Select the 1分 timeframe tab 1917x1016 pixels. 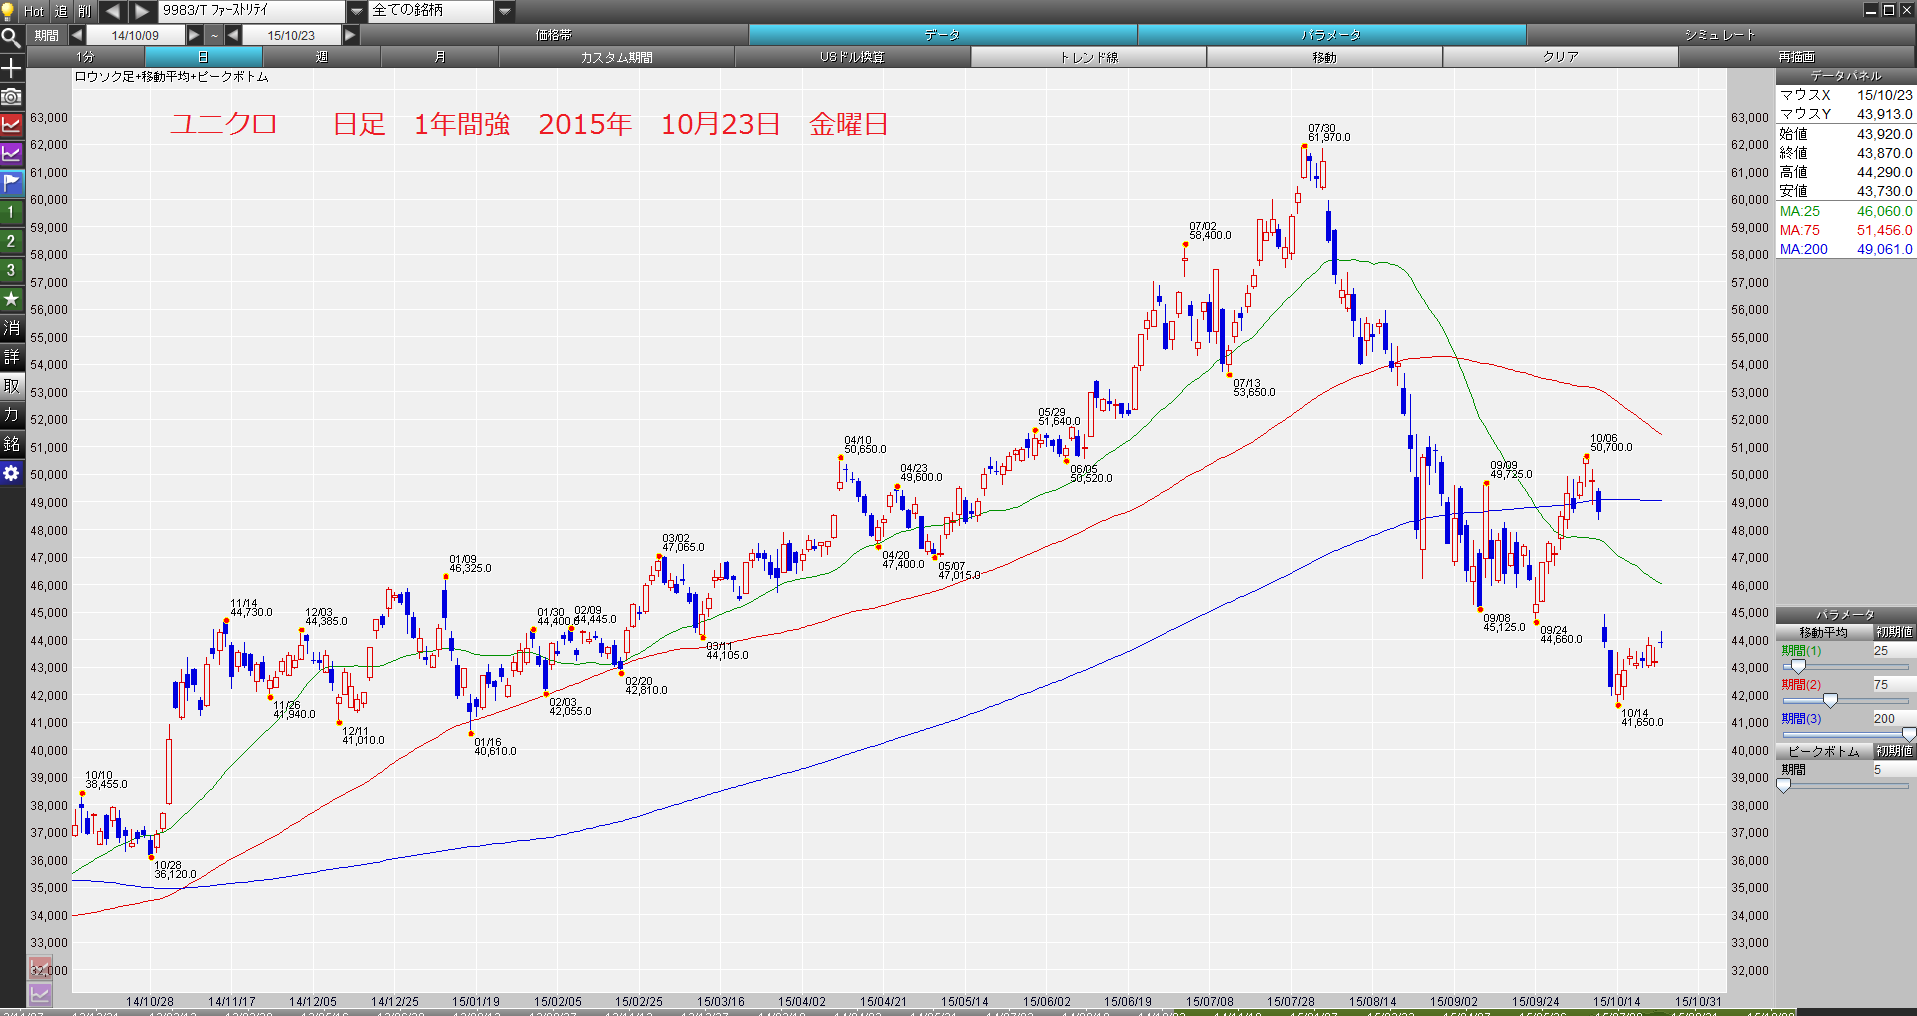85,57
